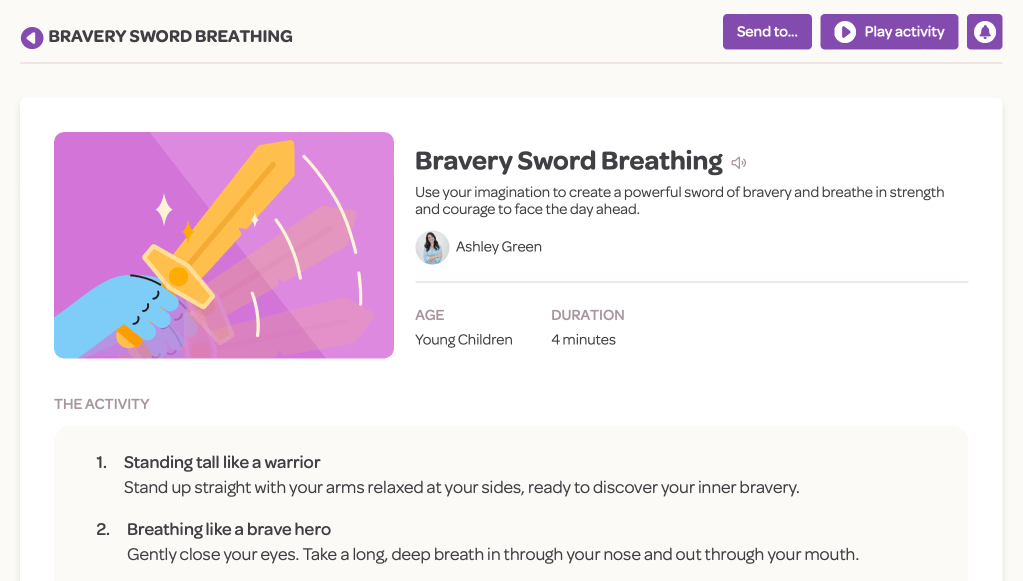Screen dimensions: 1023x581
Task: Click the Ashley Green author name
Action: (x=498, y=247)
